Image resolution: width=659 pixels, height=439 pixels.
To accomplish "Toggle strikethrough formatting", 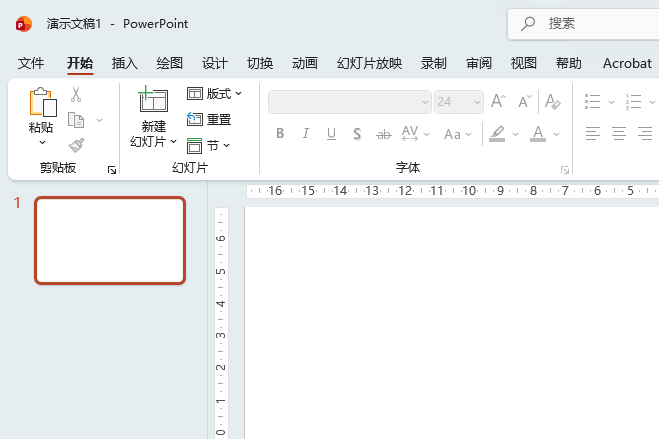I will tap(384, 134).
